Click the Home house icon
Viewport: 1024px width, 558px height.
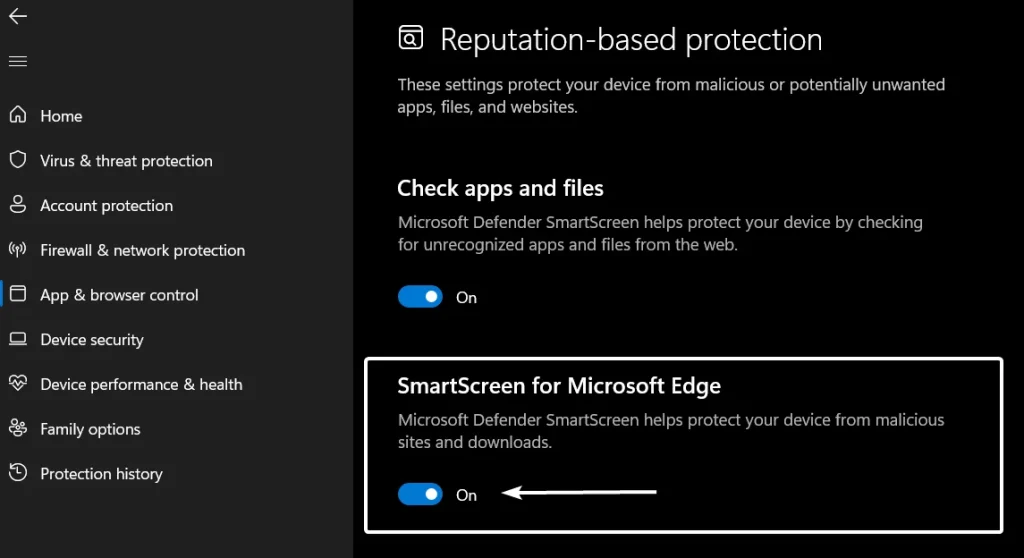point(18,115)
